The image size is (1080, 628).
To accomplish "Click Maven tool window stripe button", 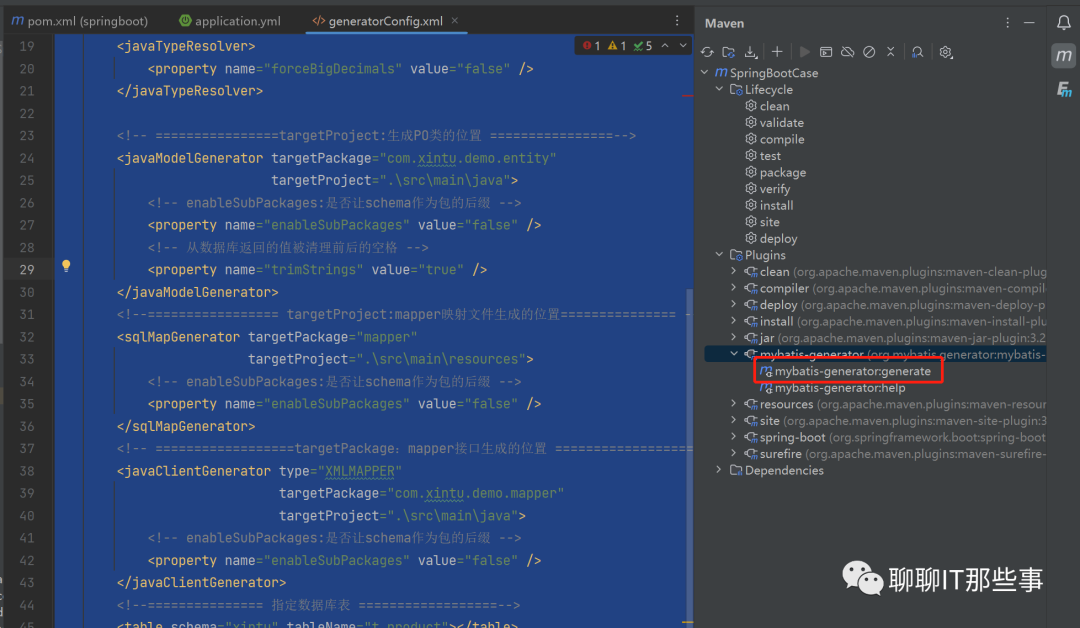I will pos(1063,56).
